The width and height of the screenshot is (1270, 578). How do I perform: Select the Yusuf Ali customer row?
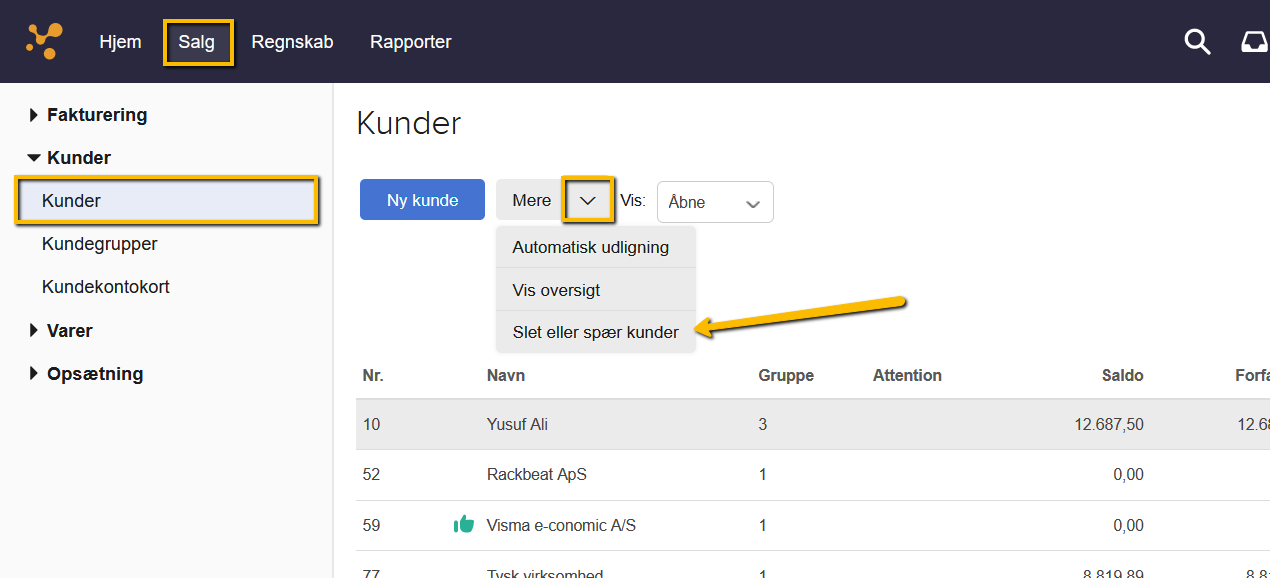(x=517, y=424)
